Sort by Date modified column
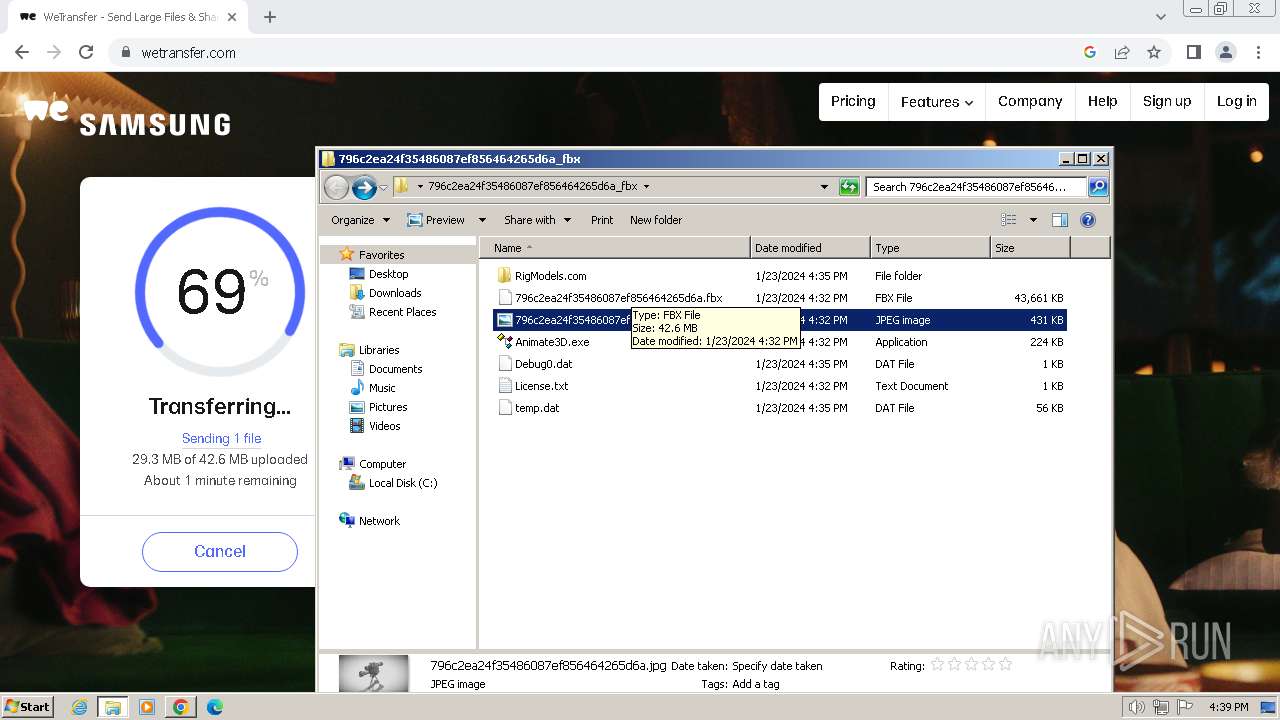1280x720 pixels. click(x=810, y=248)
